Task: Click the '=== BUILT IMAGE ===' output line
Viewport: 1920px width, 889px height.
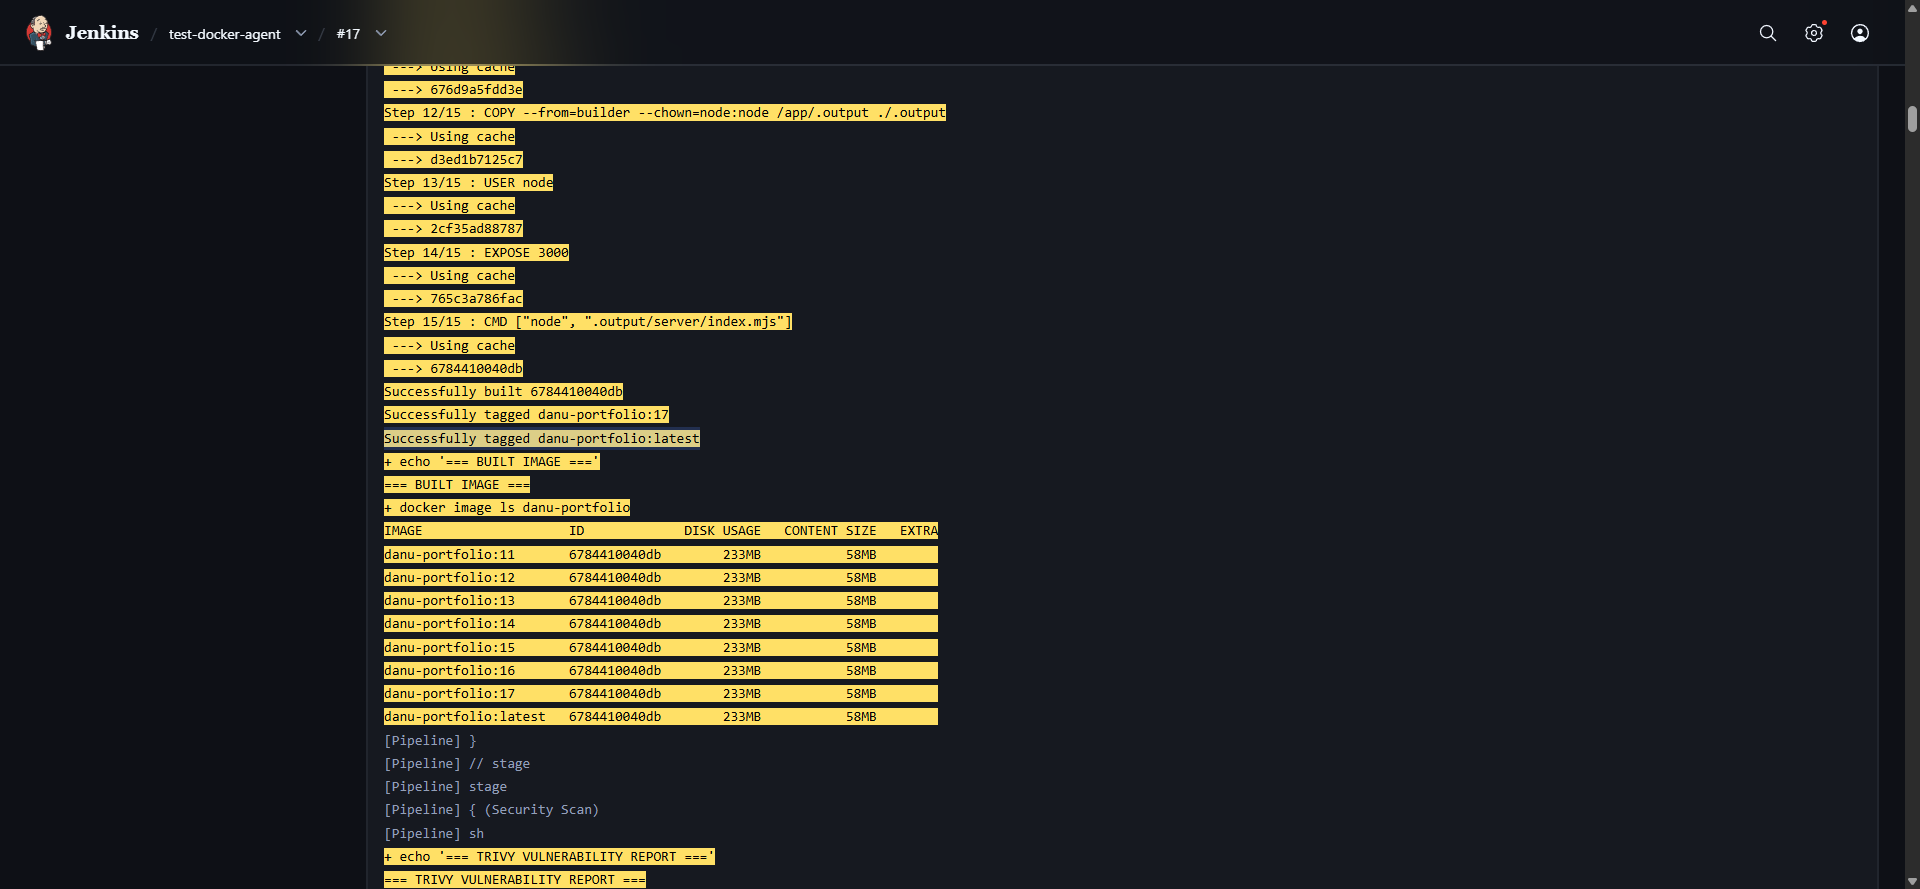Action: 457,485
